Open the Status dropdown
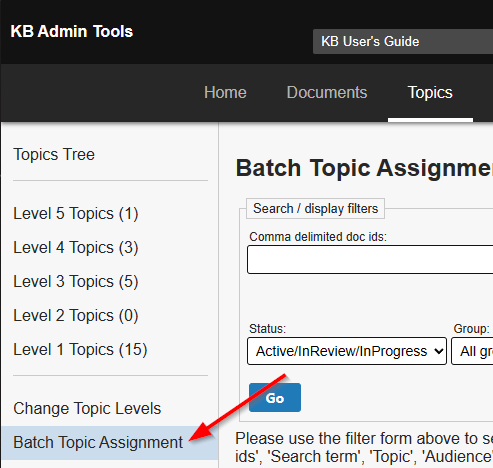The width and height of the screenshot is (493, 468). click(x=347, y=351)
